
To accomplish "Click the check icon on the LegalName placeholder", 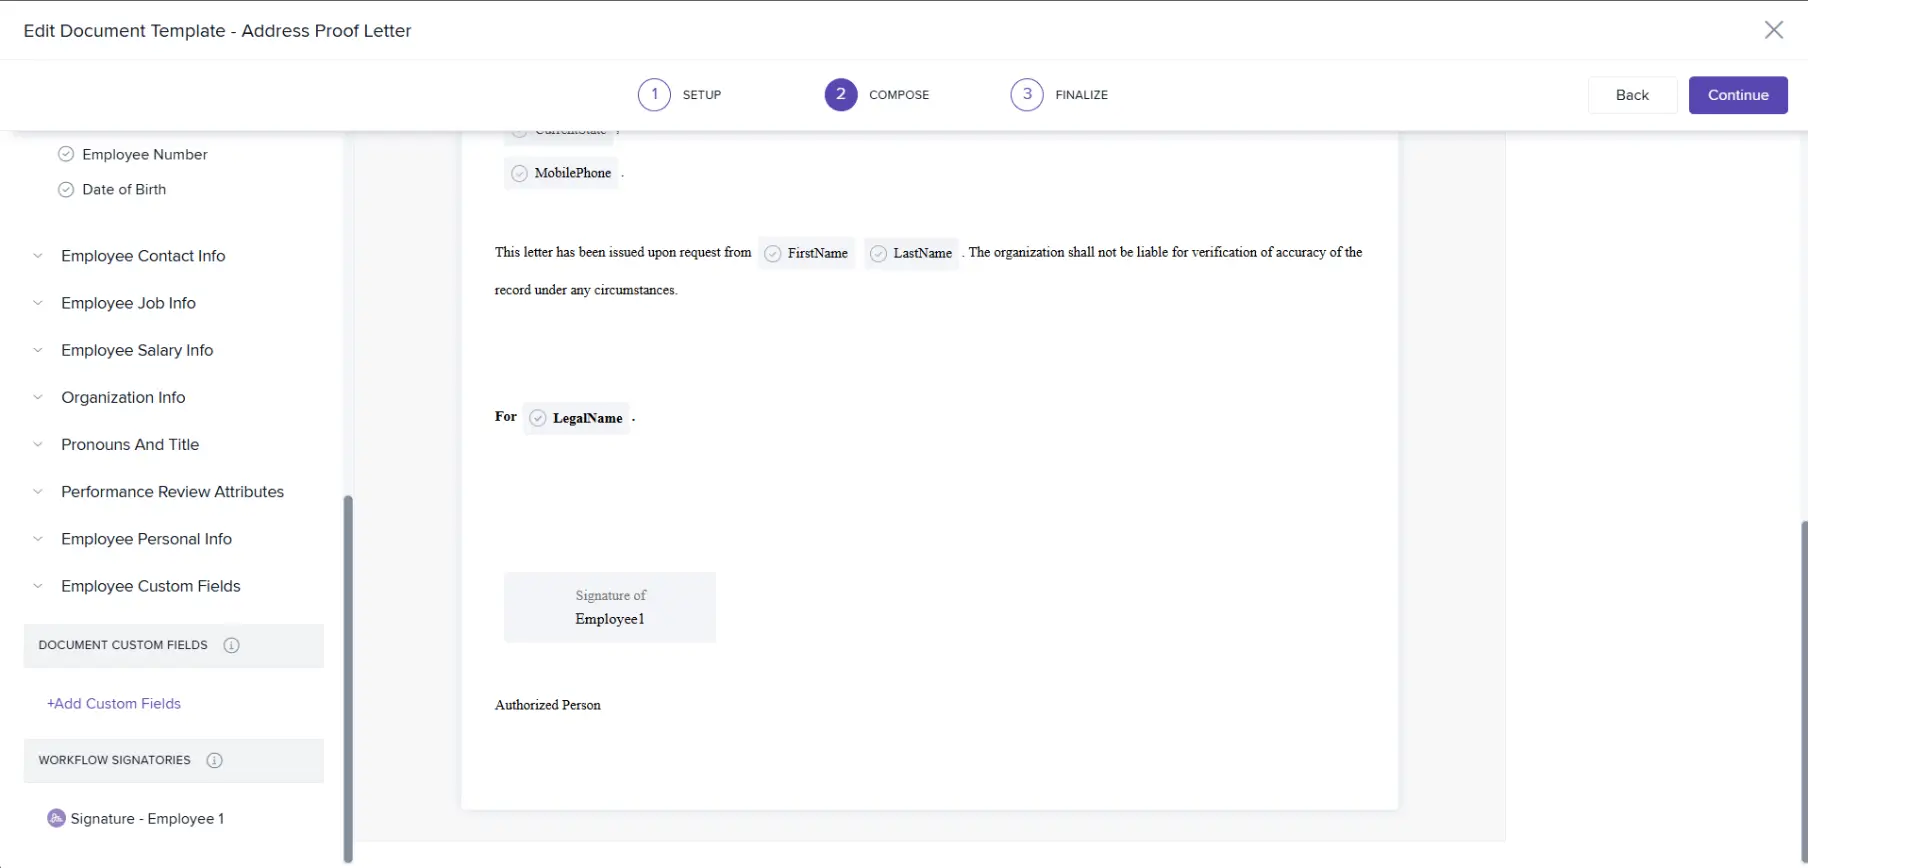I will 538,419.
